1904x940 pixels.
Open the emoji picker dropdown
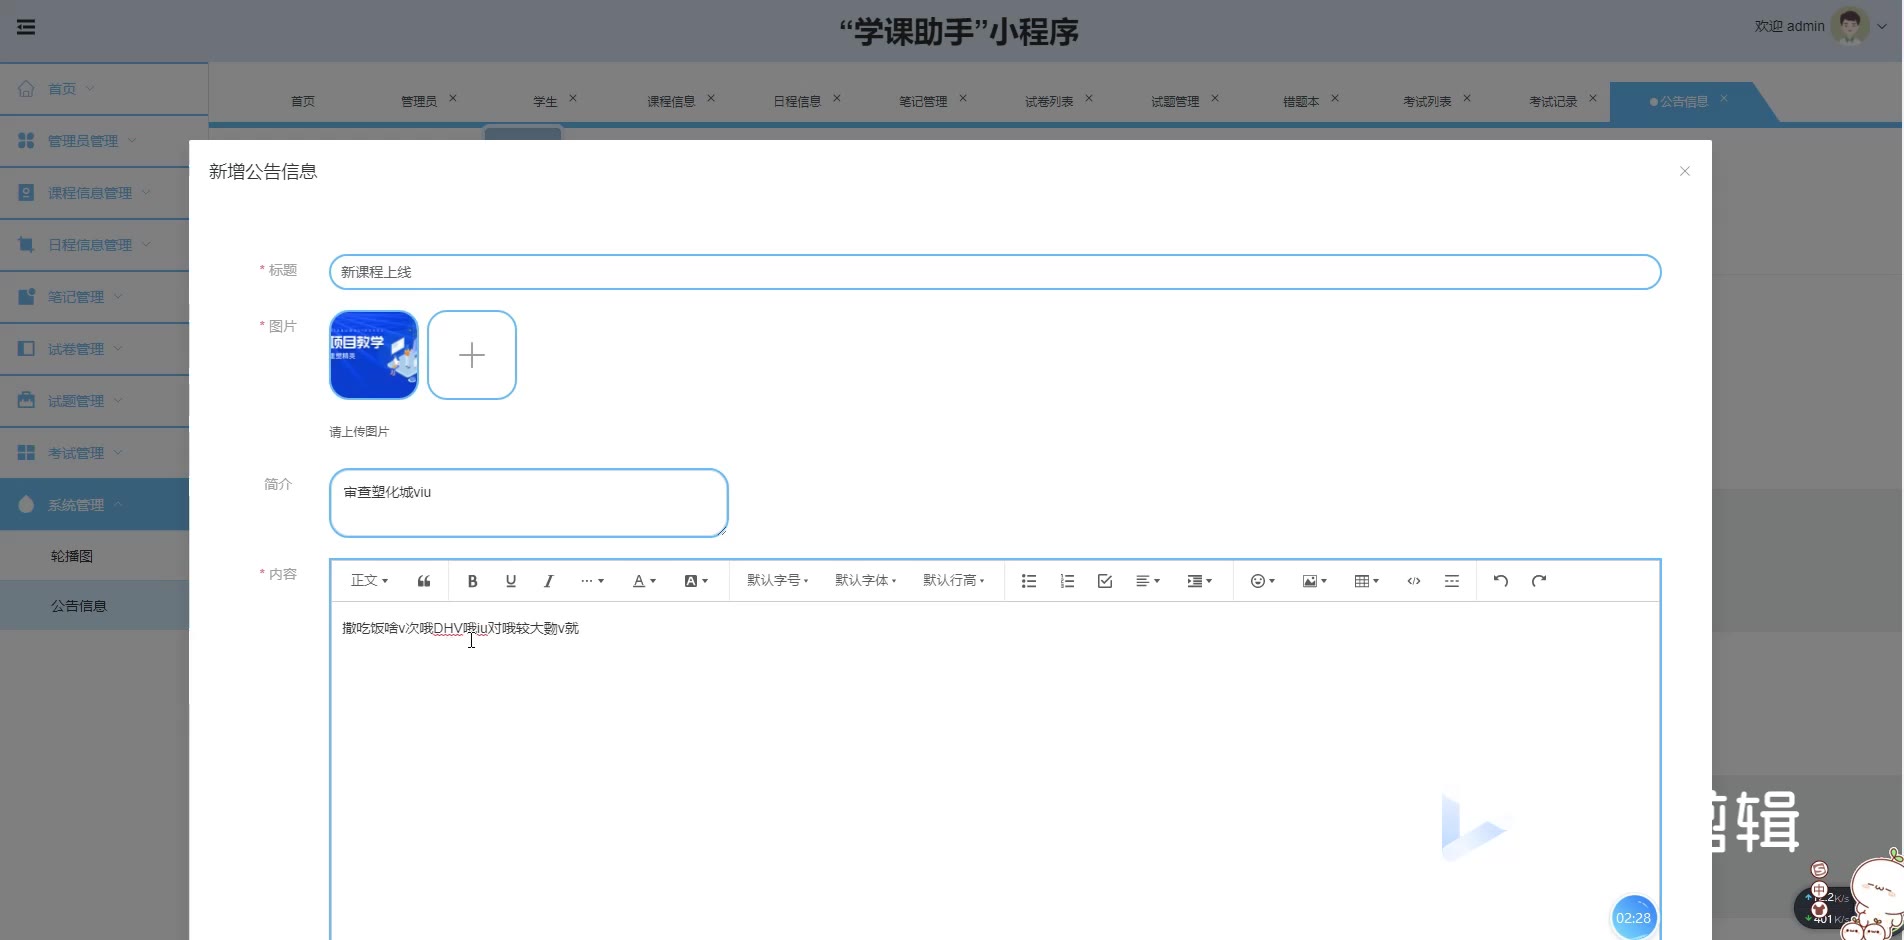(x=1262, y=581)
